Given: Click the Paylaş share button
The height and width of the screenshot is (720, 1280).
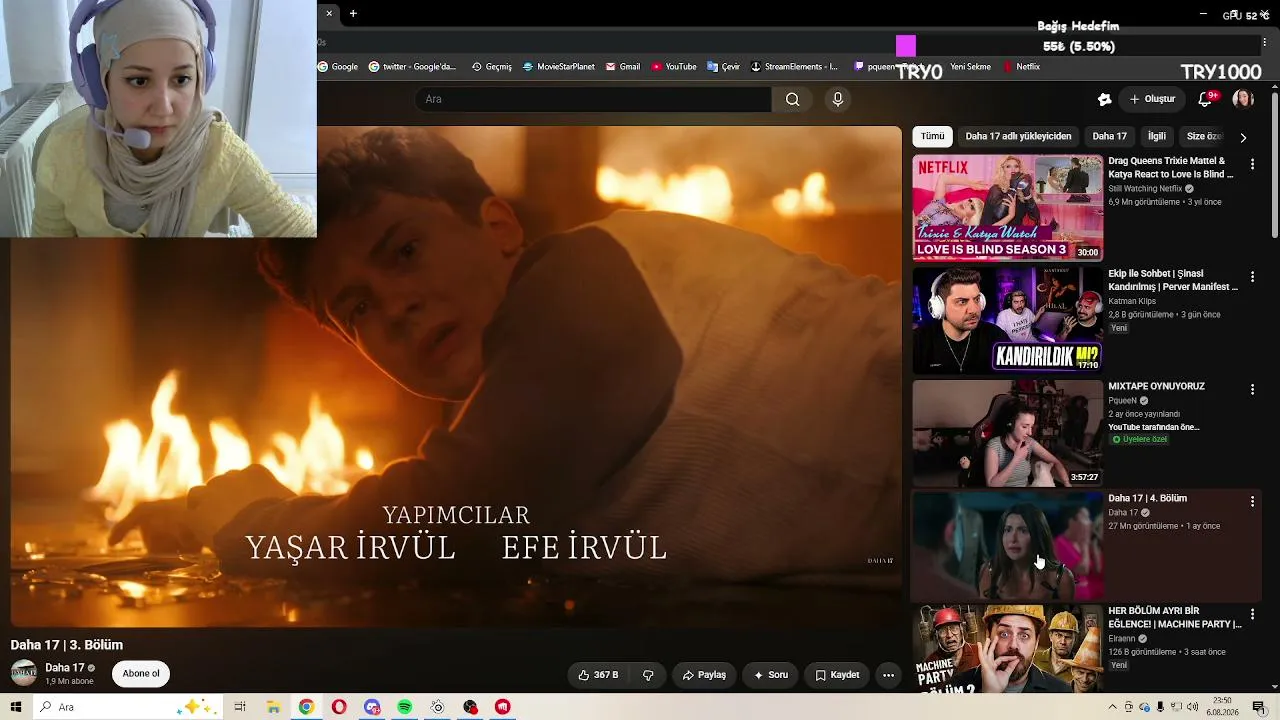Looking at the screenshot, I should (704, 675).
